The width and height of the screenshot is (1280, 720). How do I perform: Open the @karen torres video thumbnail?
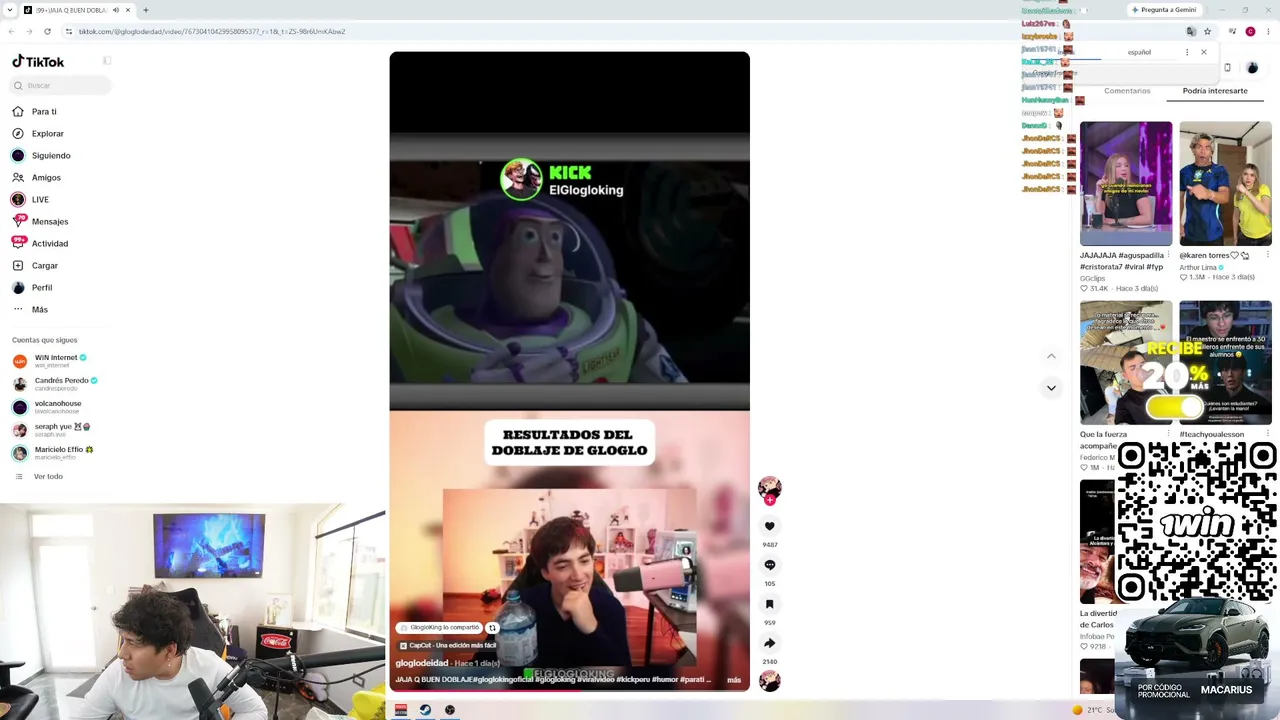pos(1225,184)
